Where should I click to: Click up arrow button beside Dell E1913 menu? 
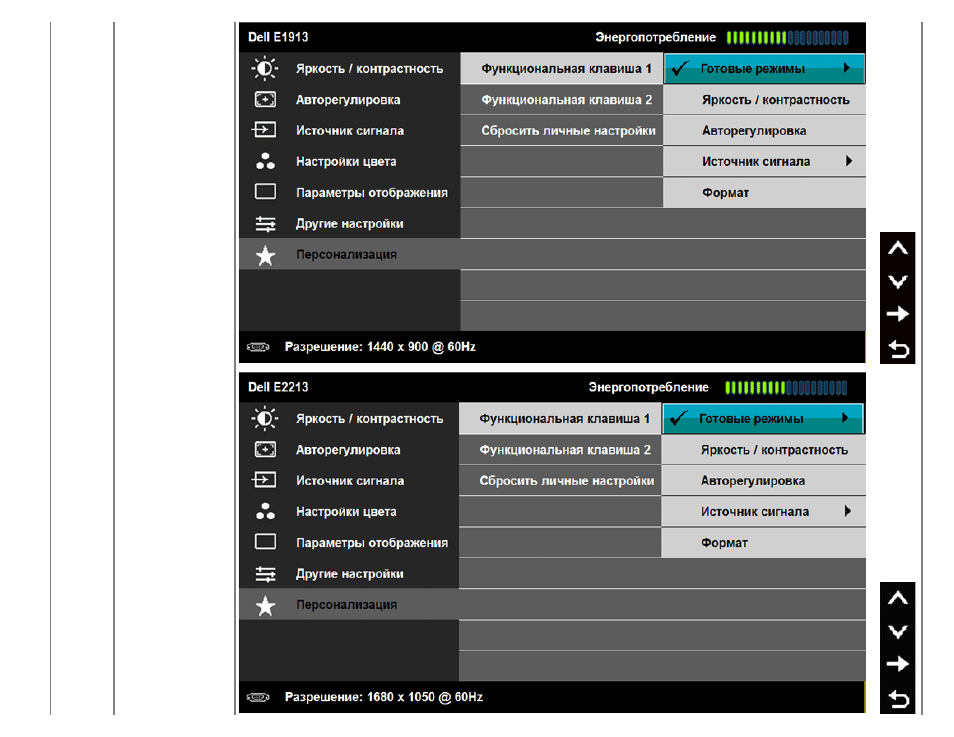(x=897, y=248)
